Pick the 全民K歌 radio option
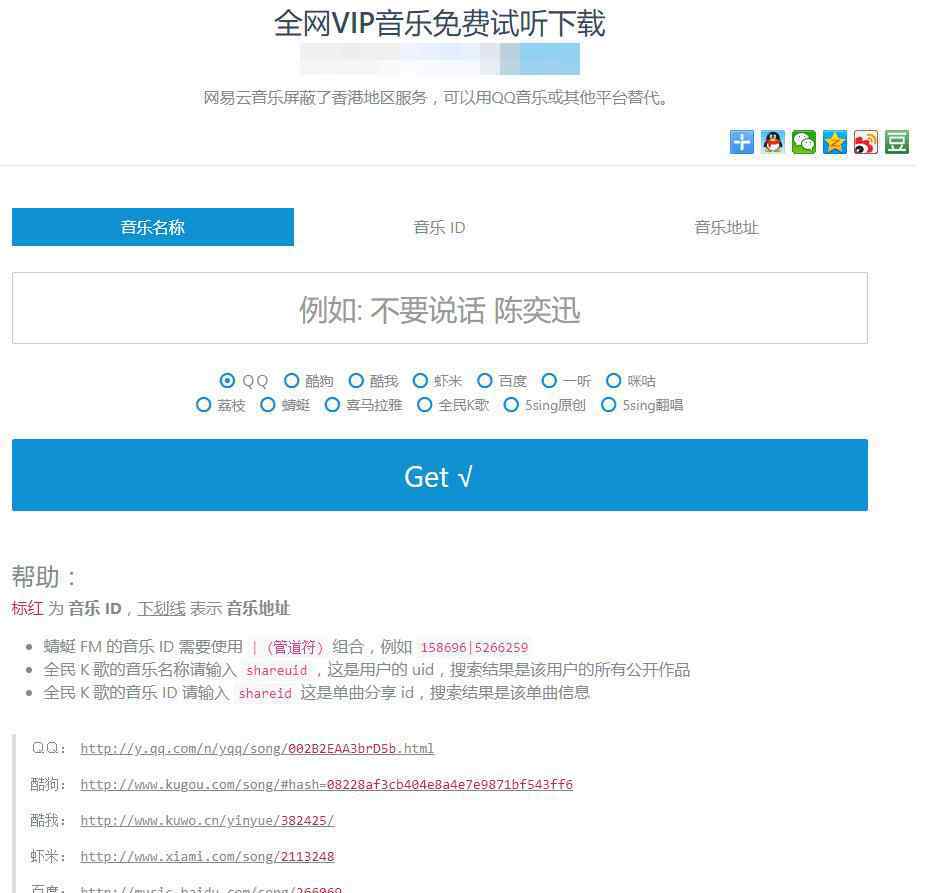This screenshot has width=932, height=893. (424, 405)
